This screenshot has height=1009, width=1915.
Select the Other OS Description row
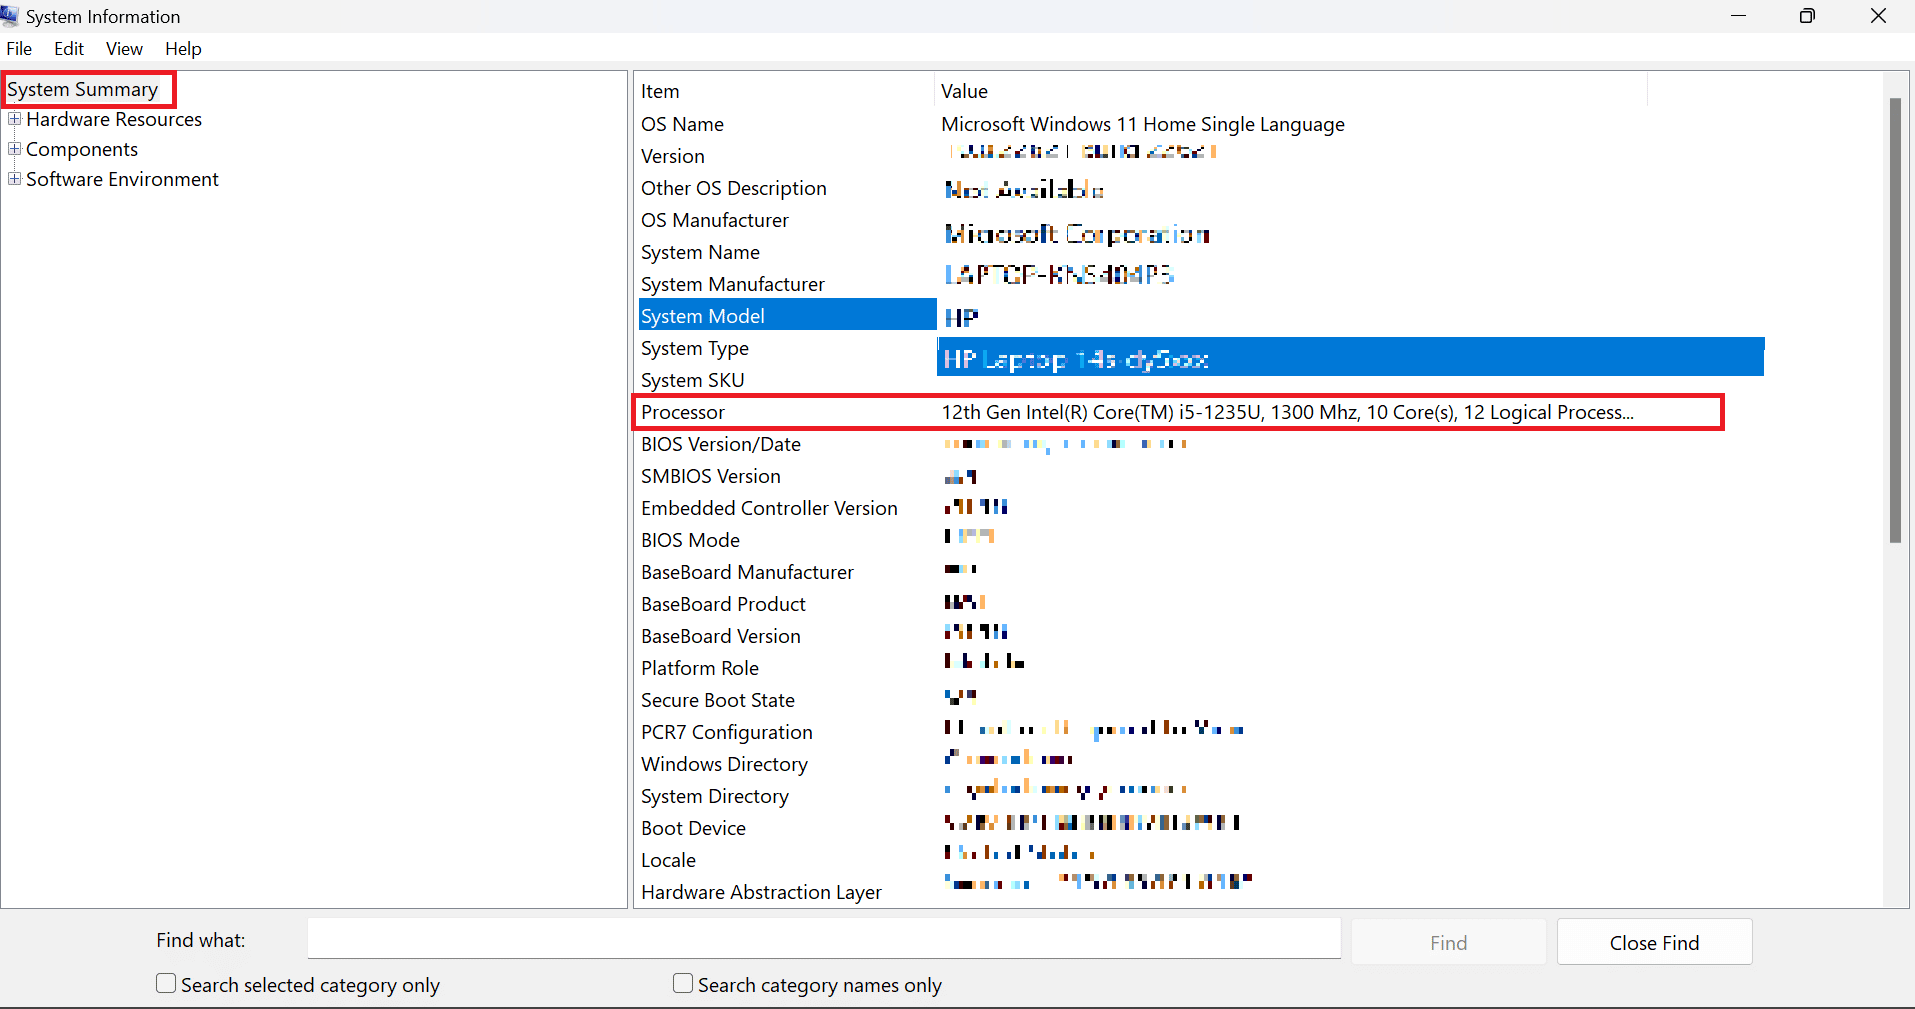(x=1200, y=188)
